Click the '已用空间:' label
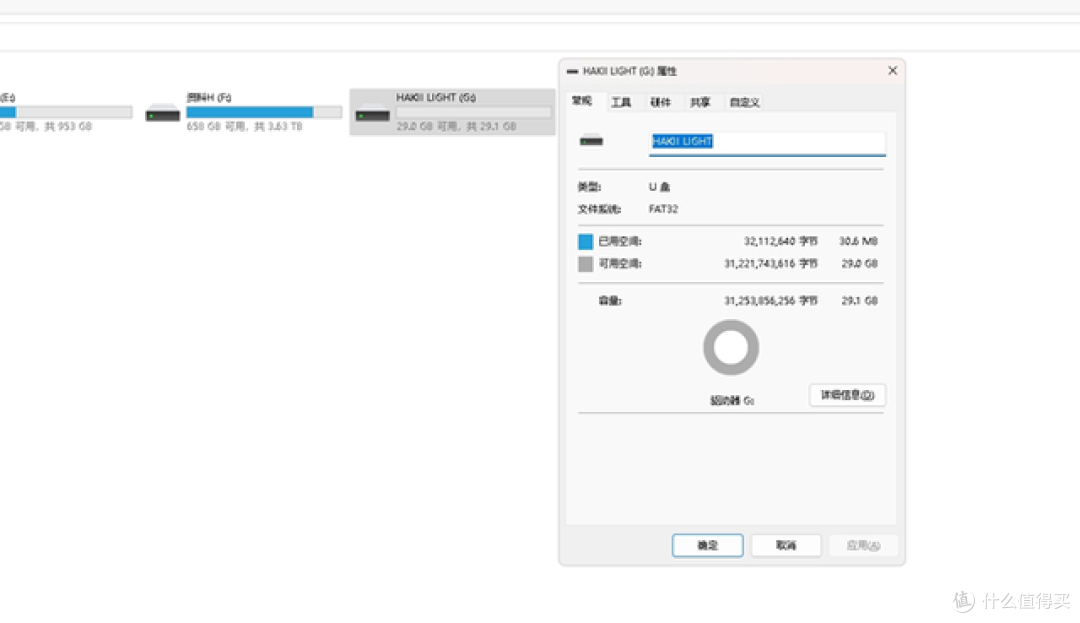This screenshot has width=1080, height=623. (620, 241)
